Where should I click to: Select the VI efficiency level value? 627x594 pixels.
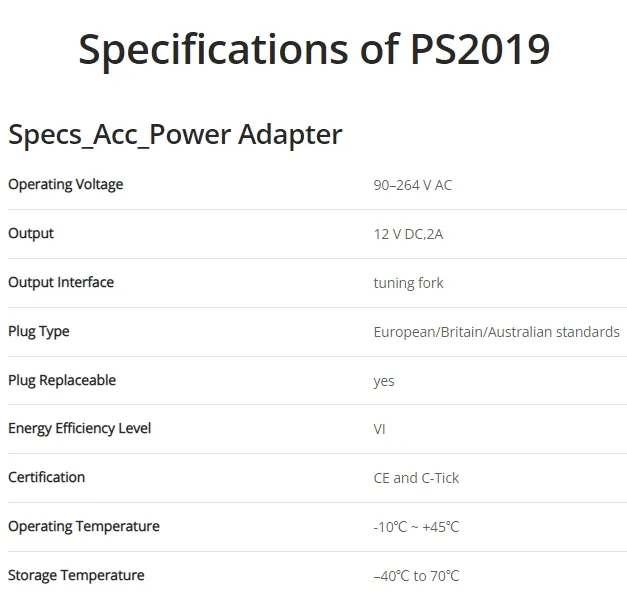click(x=379, y=429)
